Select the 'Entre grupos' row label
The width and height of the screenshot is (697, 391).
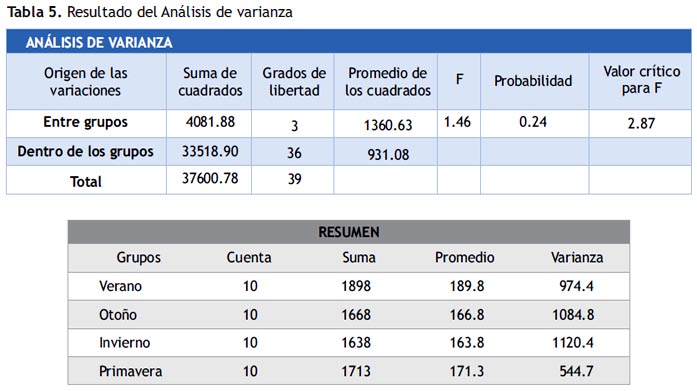coord(86,124)
